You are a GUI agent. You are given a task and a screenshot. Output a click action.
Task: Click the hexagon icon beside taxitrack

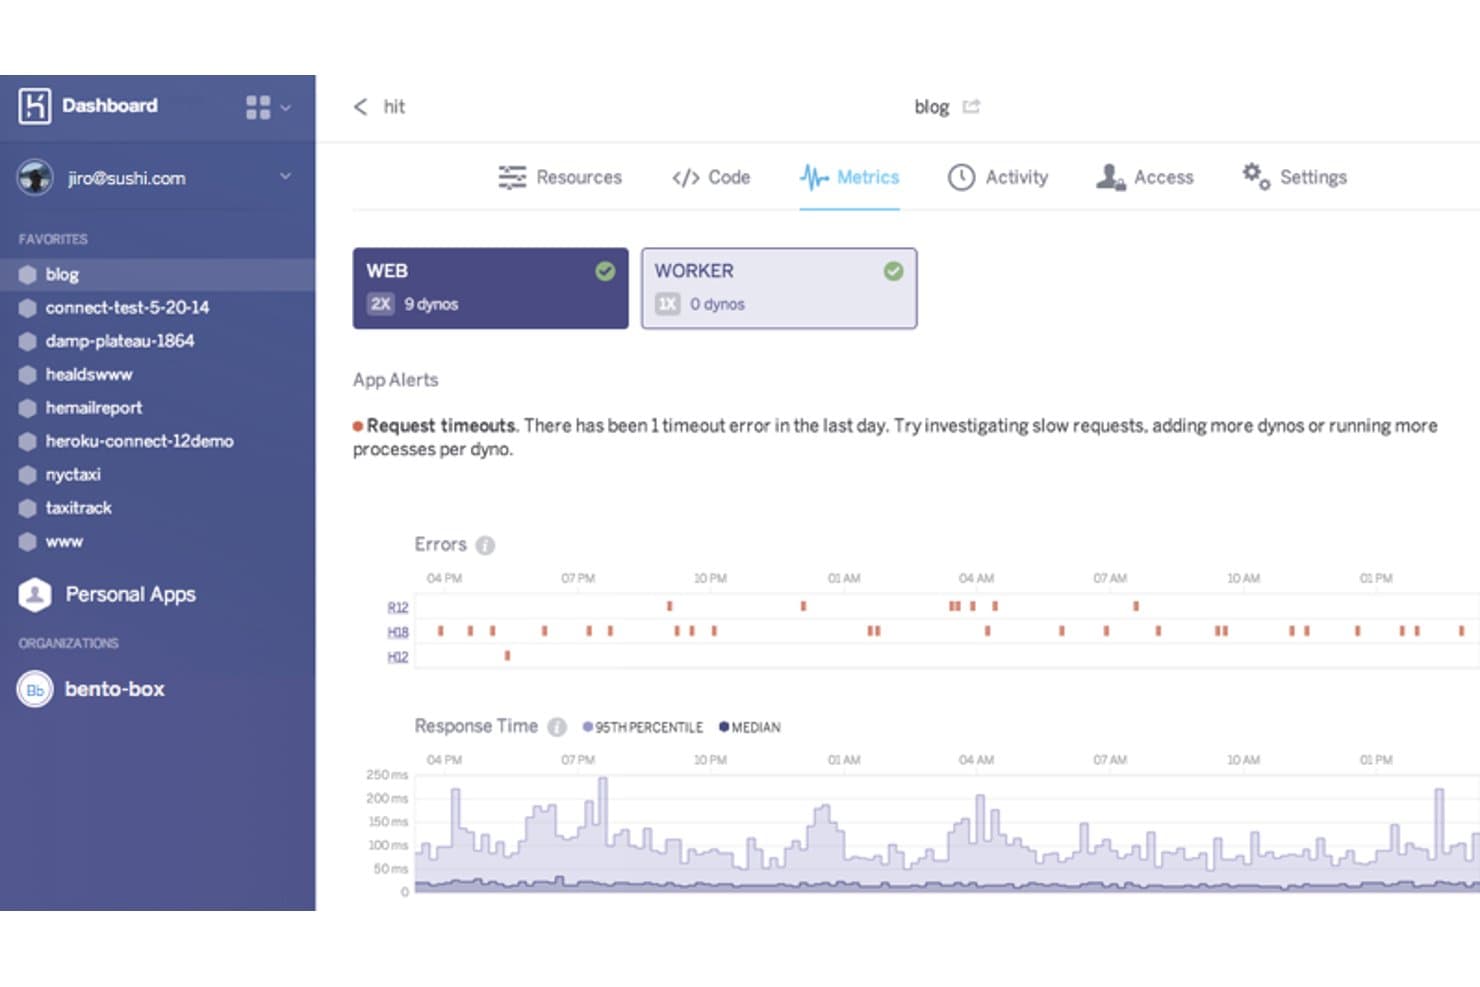28,508
